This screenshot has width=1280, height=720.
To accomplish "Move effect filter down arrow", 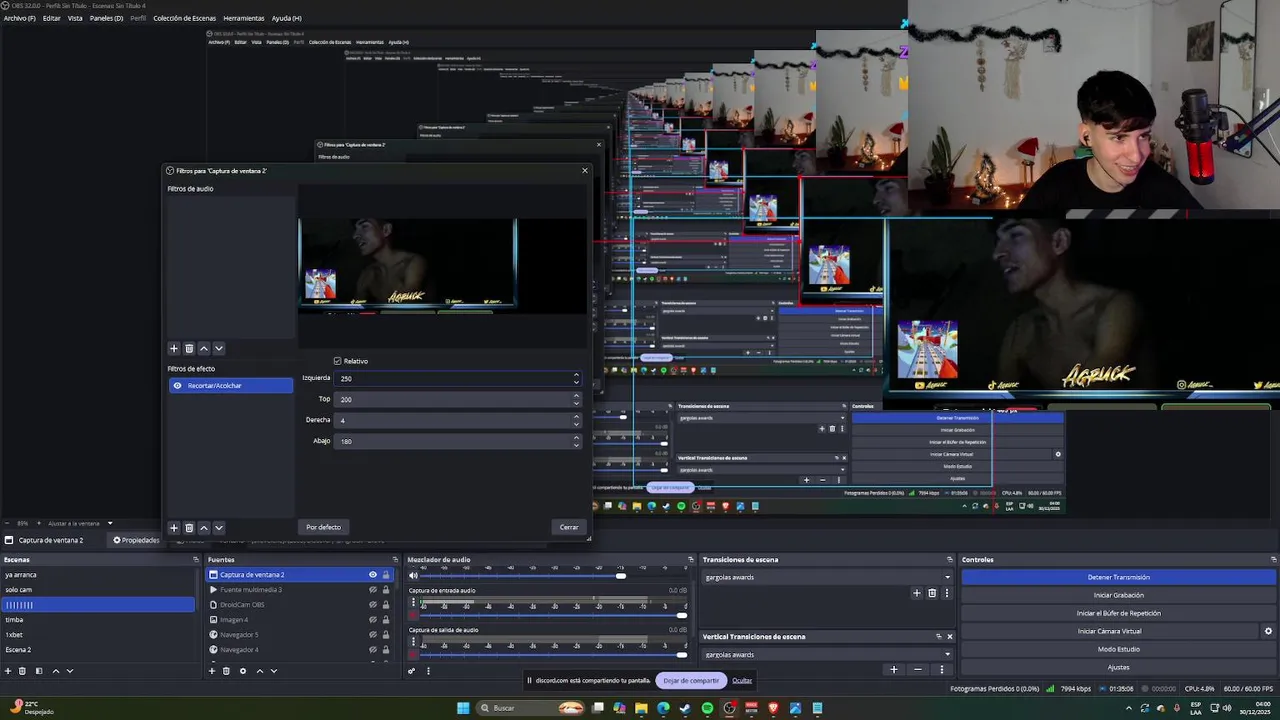I will [x=219, y=528].
